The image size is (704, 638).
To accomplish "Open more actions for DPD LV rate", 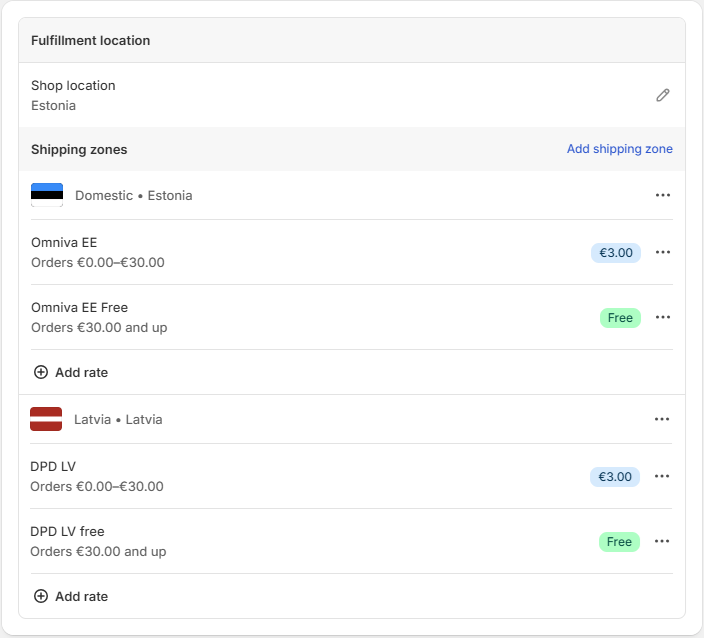I will tap(662, 476).
